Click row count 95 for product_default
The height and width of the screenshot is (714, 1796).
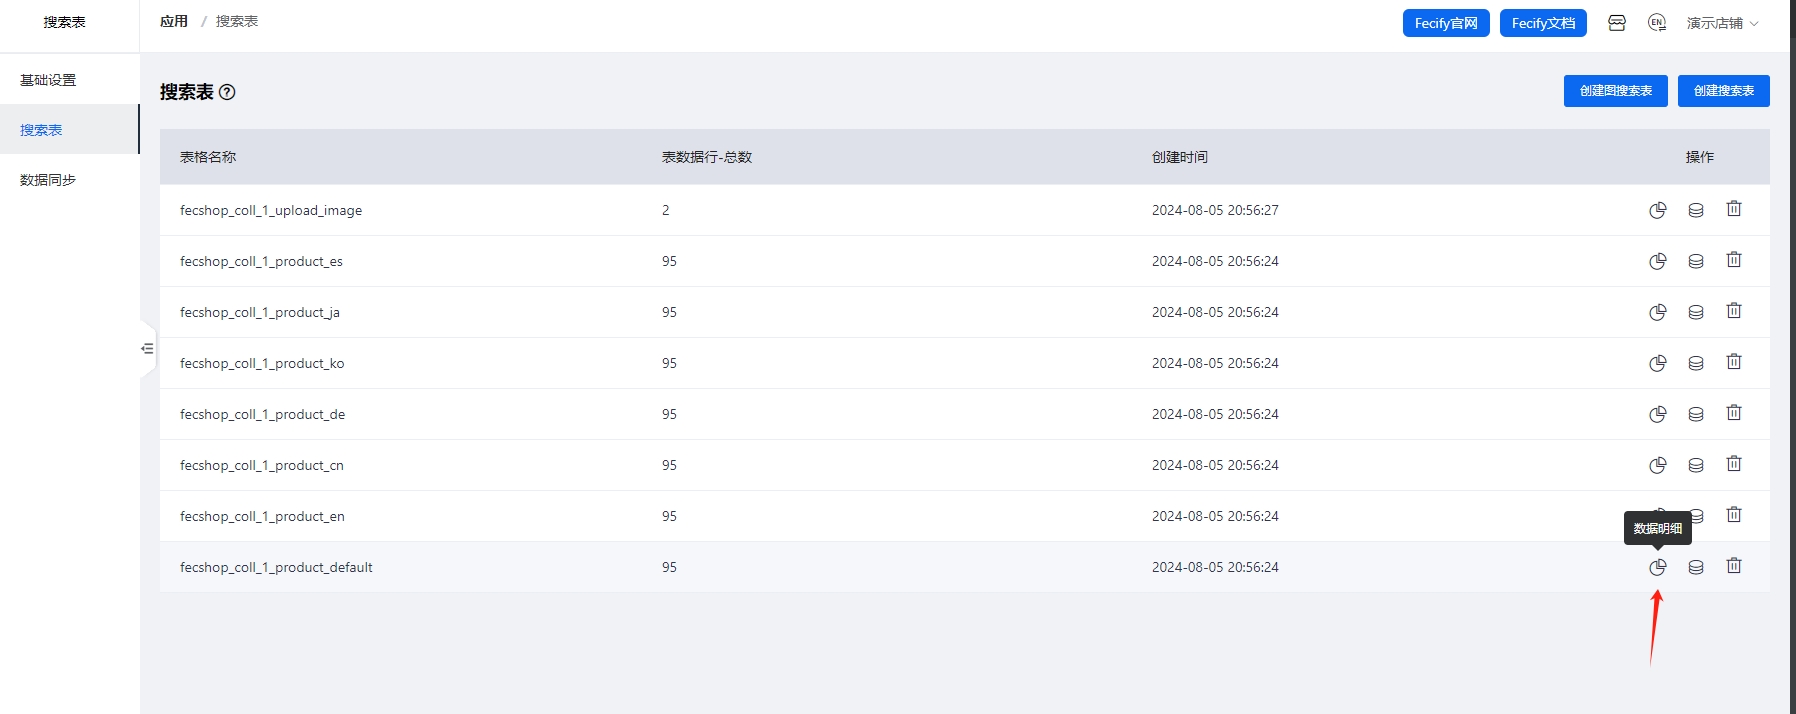(x=669, y=567)
